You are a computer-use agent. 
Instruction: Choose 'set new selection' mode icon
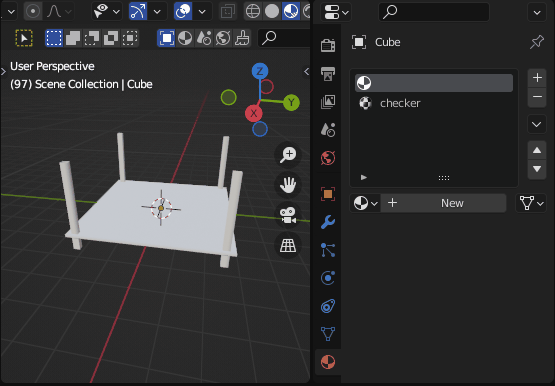(x=54, y=38)
